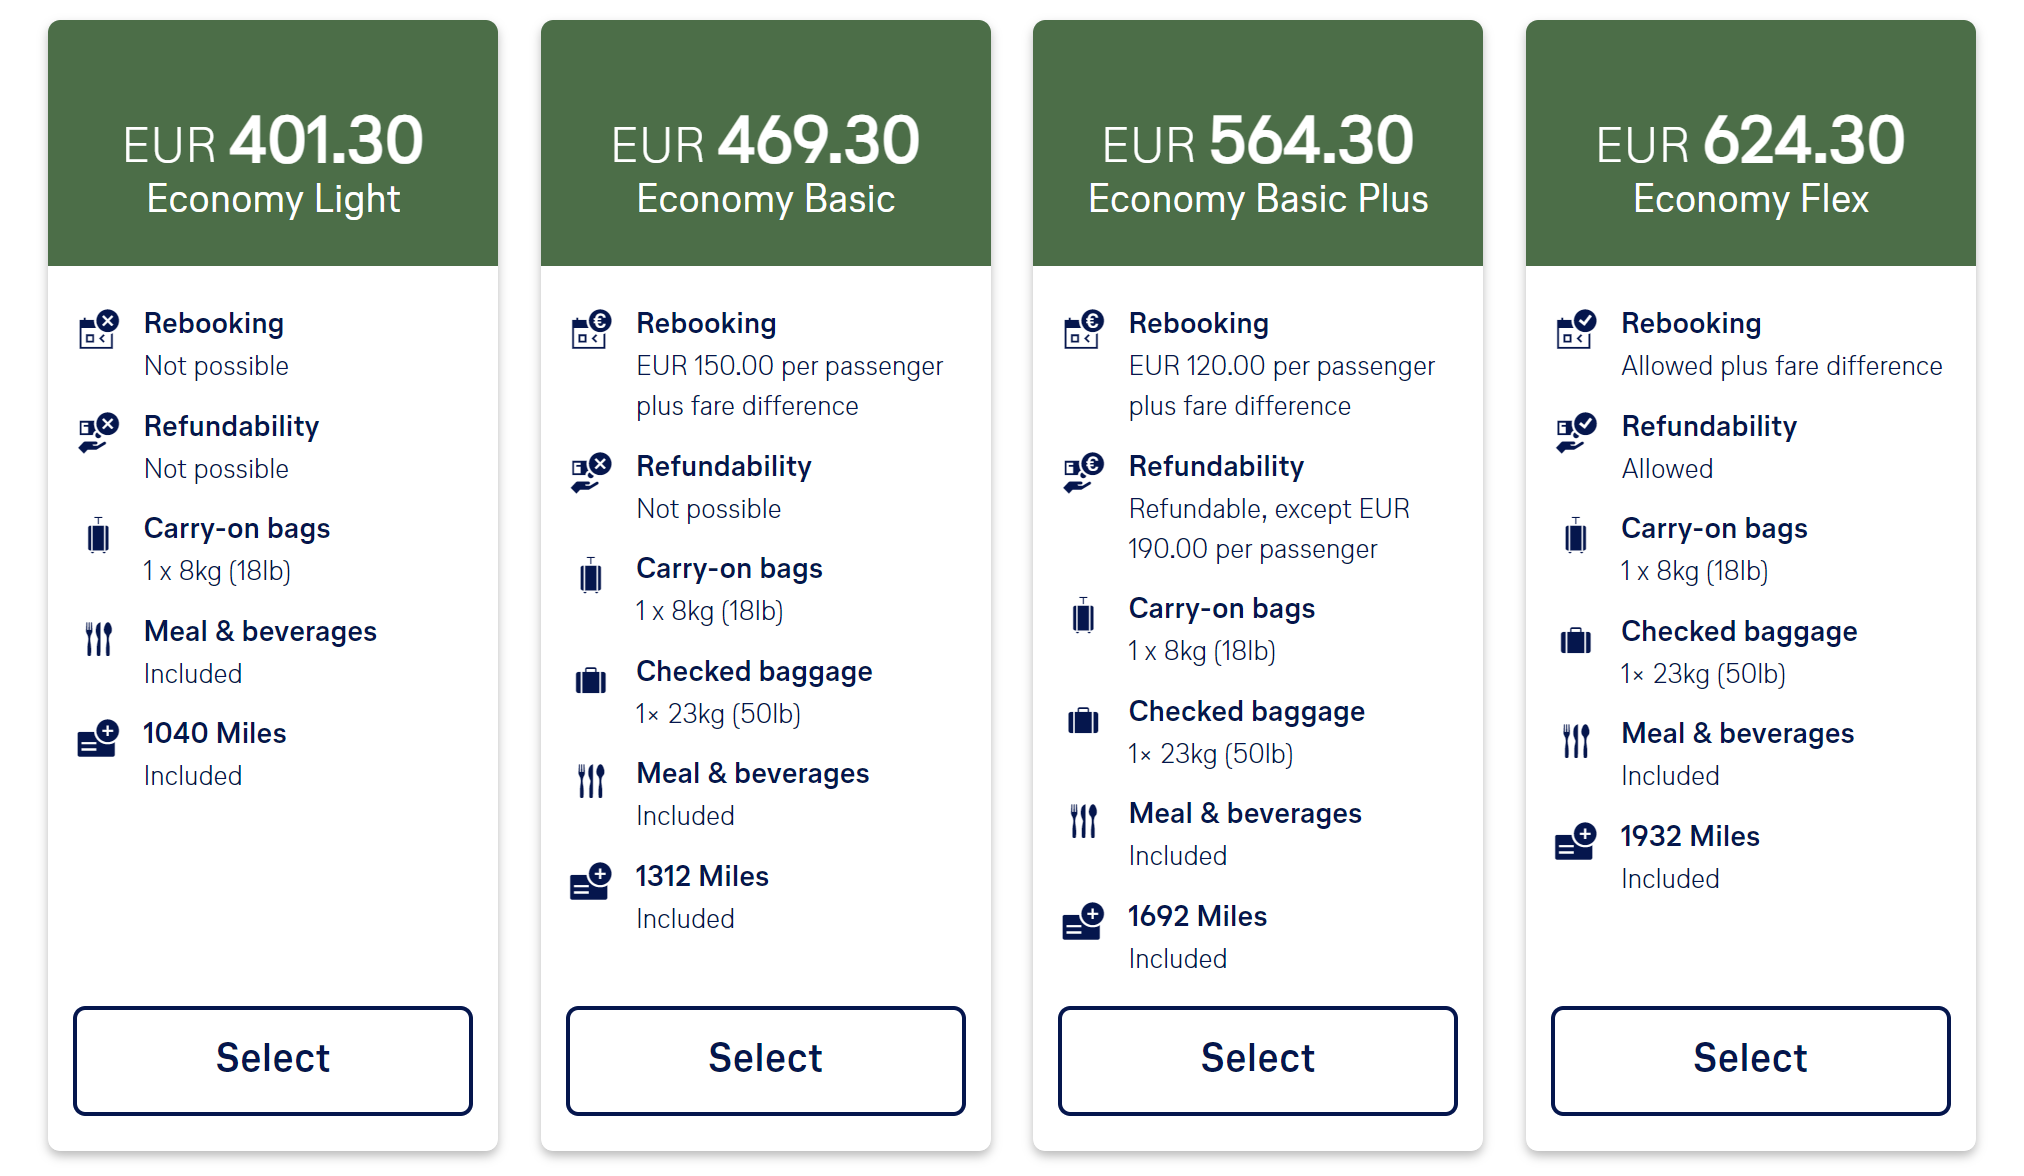Click the 1932 Miles icon
Screen dimensions: 2024x1176
coord(1576,842)
